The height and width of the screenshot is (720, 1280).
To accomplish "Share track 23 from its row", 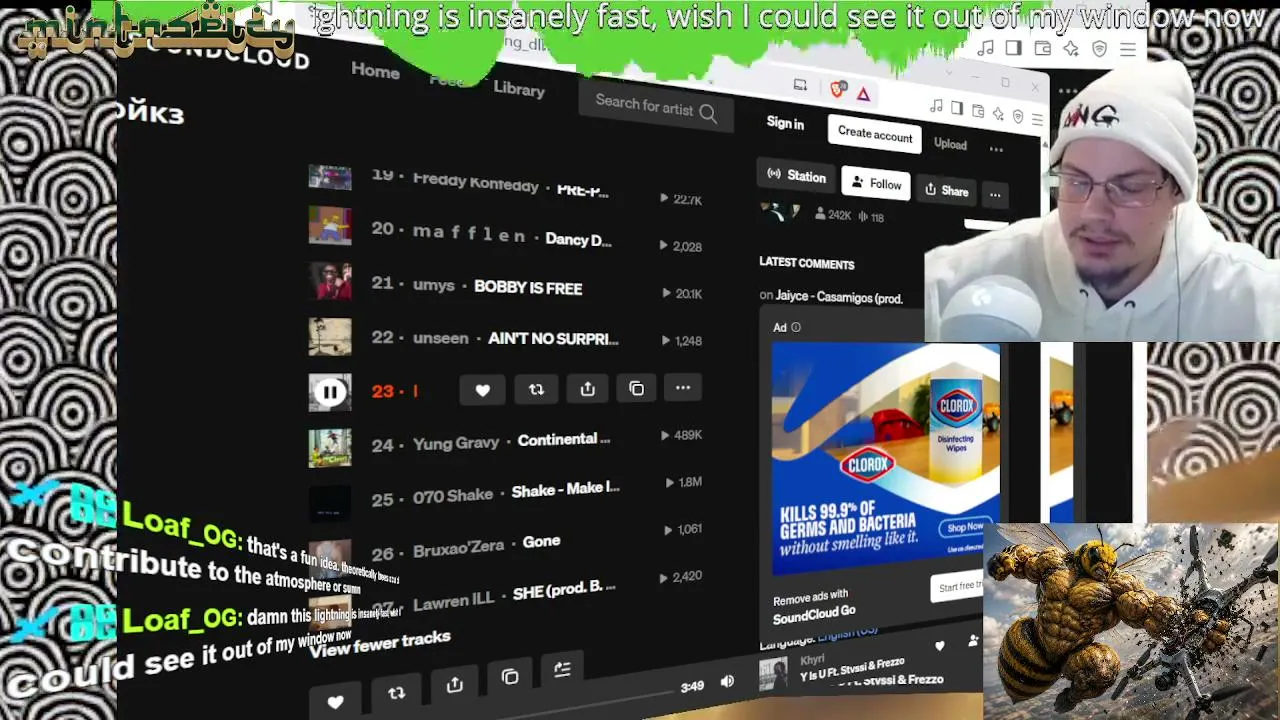I will coord(587,388).
